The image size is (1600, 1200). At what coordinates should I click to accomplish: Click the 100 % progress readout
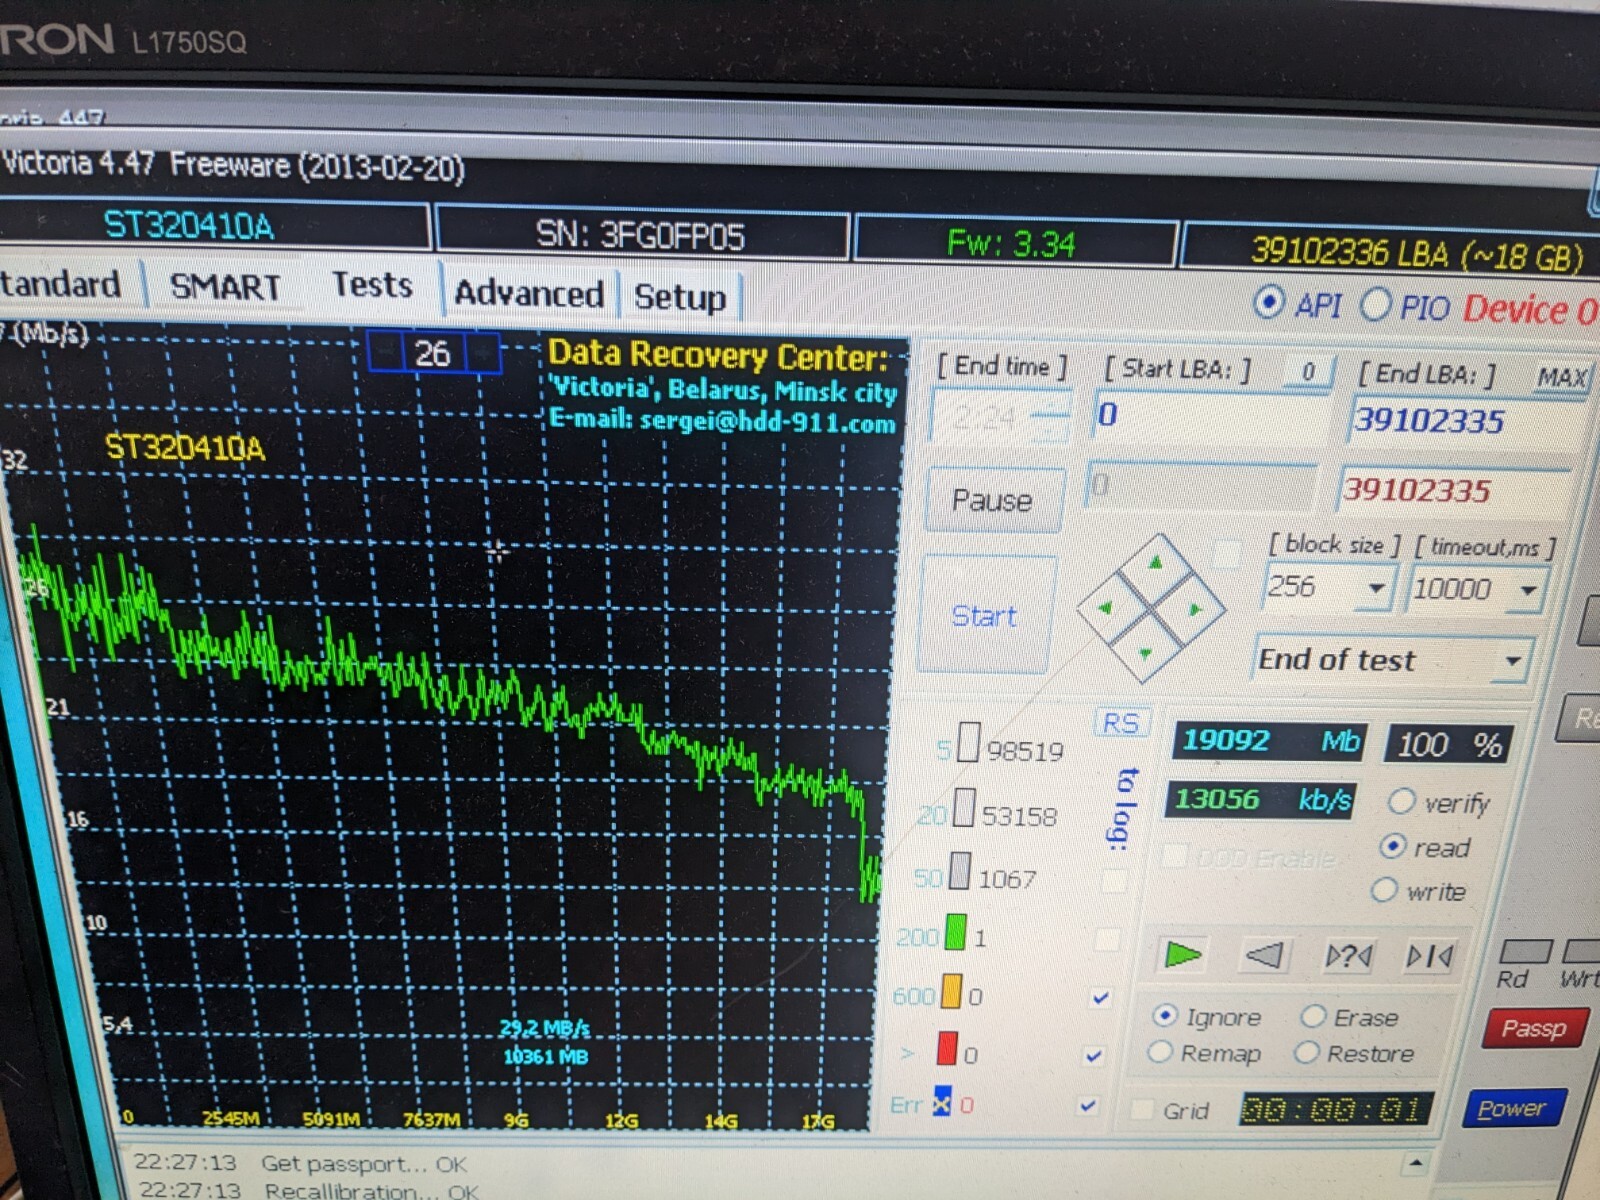coord(1449,744)
